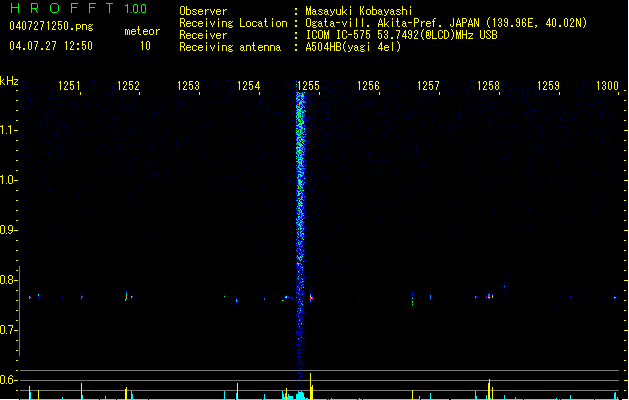The width and height of the screenshot is (629, 400).
Task: Click the 1255 time axis label
Action: (x=308, y=86)
